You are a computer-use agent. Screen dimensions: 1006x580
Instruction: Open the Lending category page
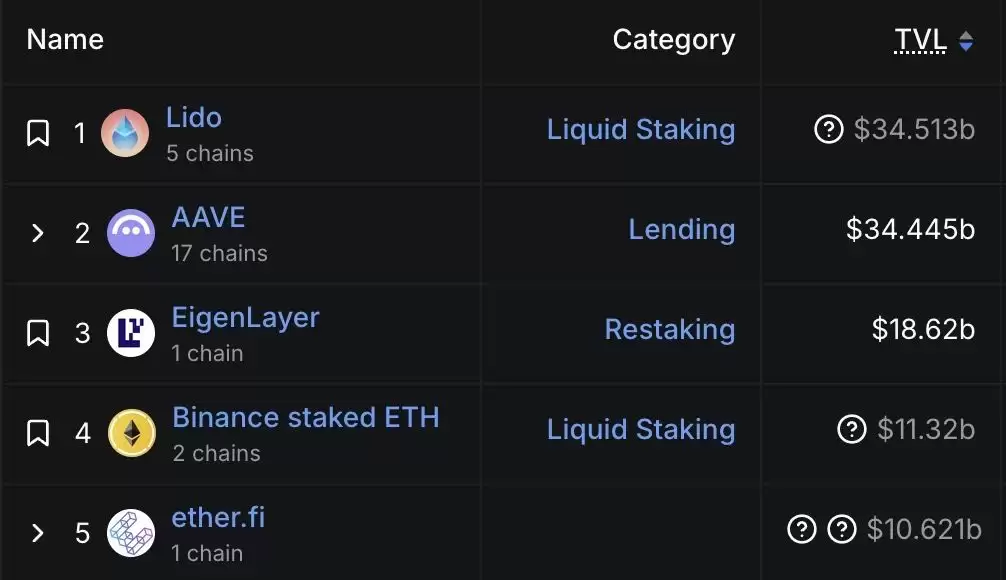click(x=681, y=230)
